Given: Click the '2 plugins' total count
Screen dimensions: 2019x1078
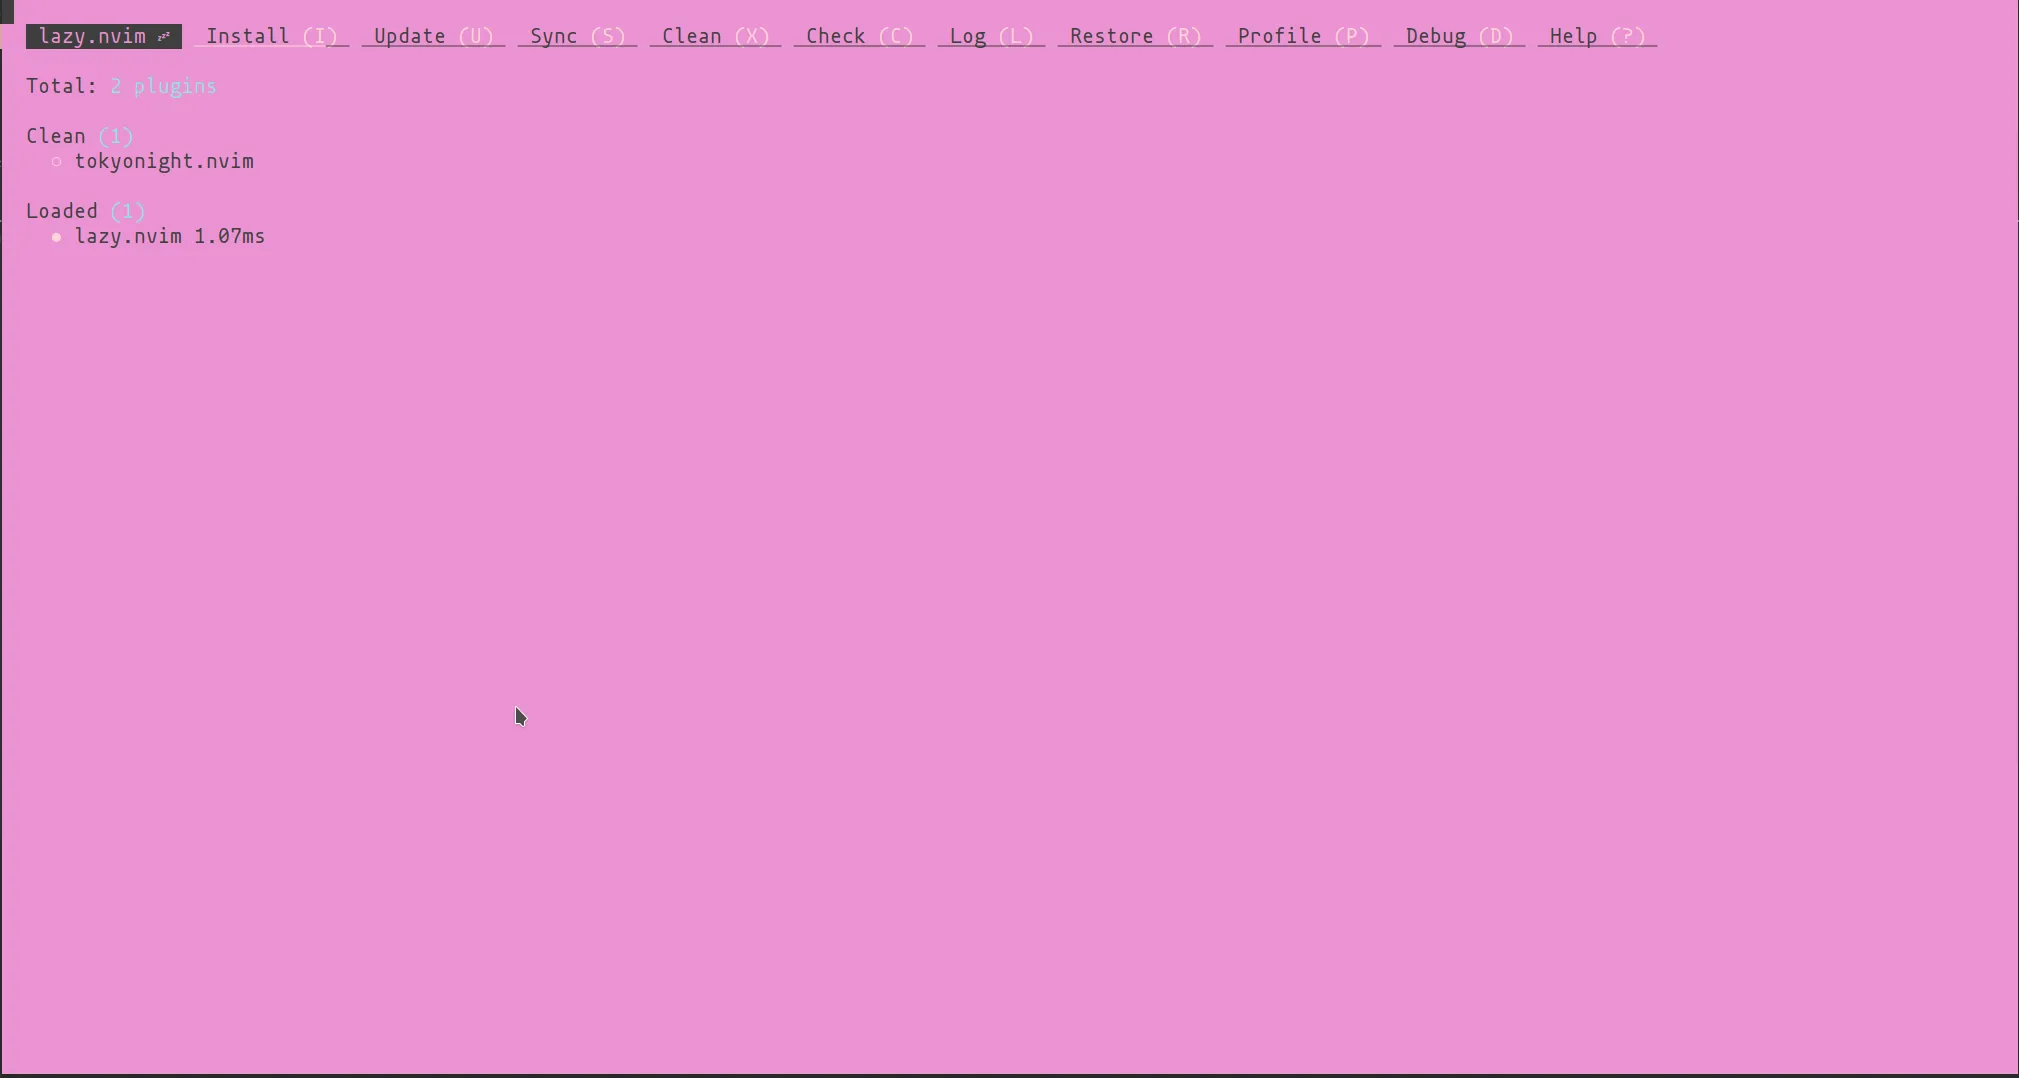Looking at the screenshot, I should click(x=163, y=87).
